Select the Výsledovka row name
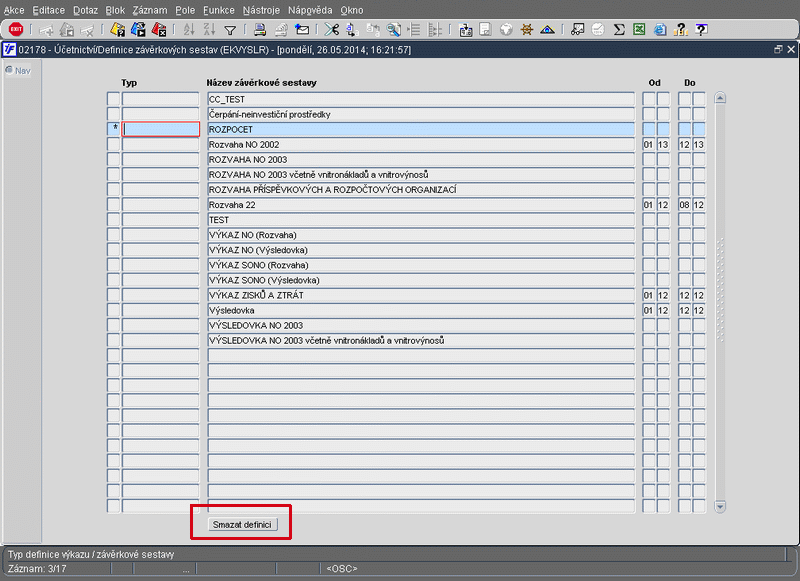This screenshot has height=581, width=800. [421, 310]
